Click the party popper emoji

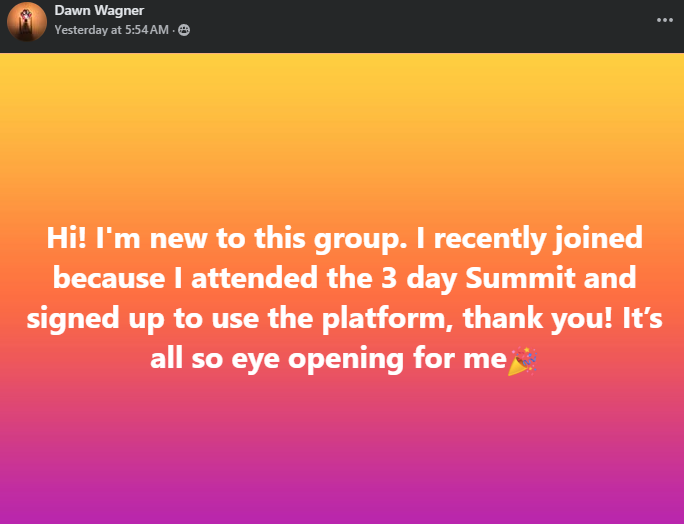tap(521, 361)
